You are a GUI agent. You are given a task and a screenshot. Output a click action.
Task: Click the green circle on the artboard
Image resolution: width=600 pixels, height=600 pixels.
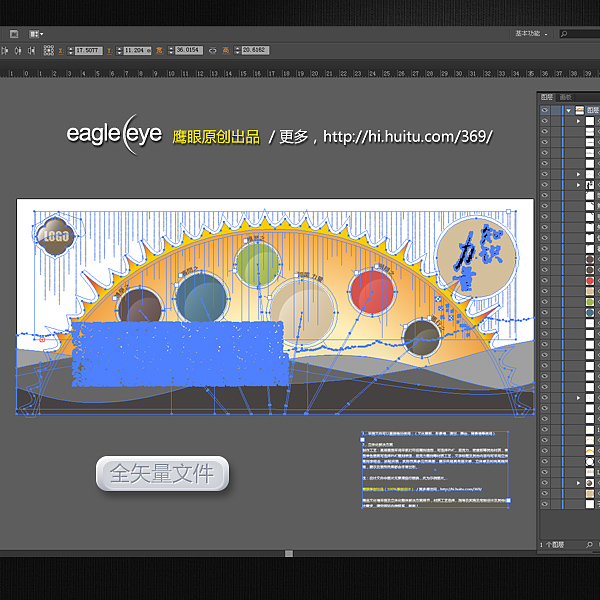click(258, 264)
